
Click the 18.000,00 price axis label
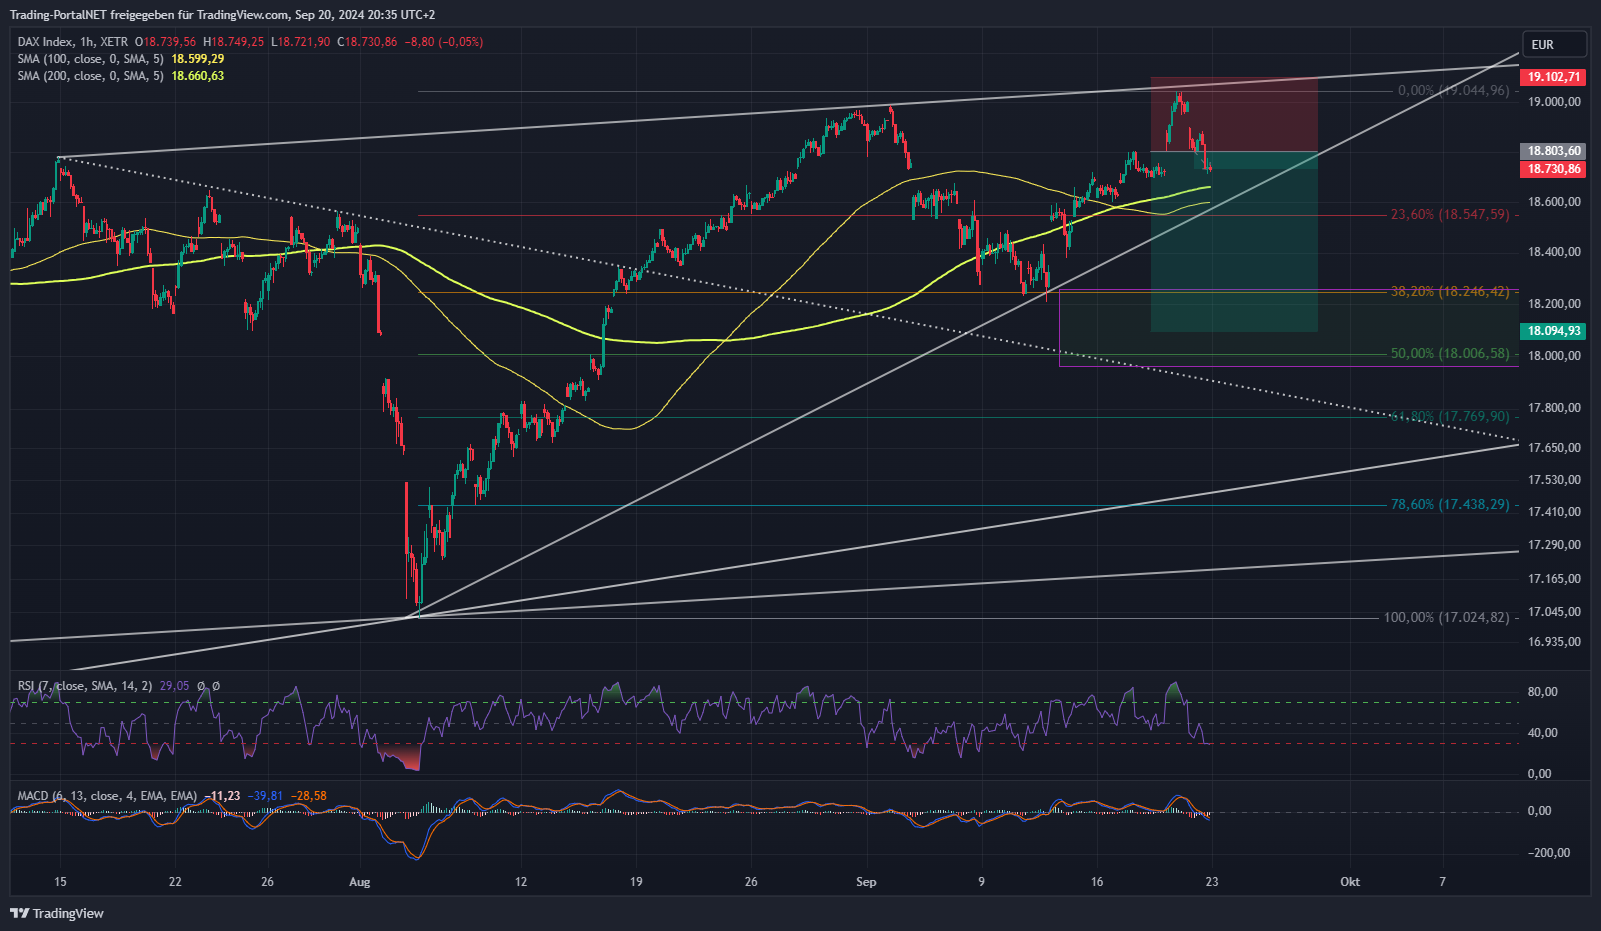coord(1554,356)
